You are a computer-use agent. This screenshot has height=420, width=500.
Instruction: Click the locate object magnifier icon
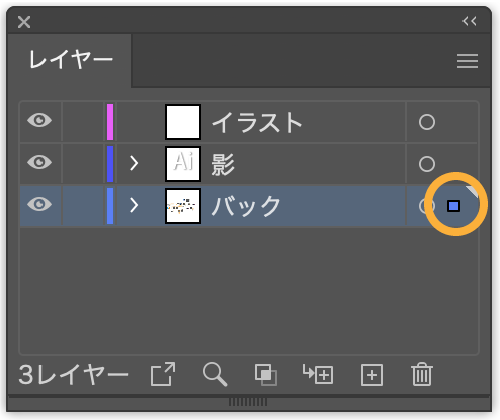pos(215,375)
